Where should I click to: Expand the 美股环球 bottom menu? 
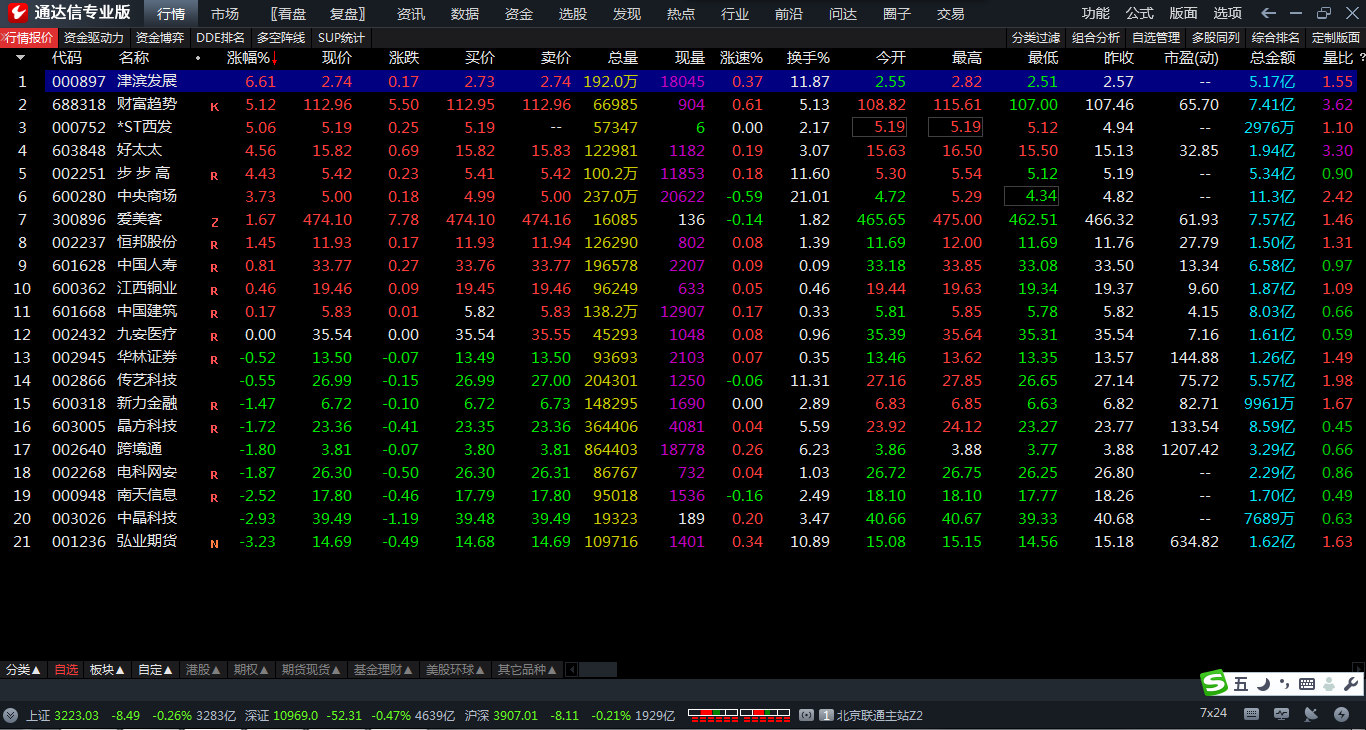[x=455, y=670]
